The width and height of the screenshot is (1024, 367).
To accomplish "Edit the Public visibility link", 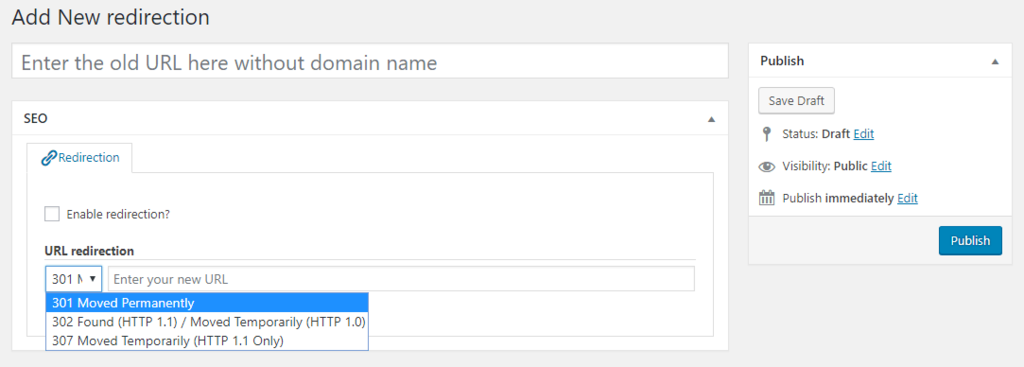I will pyautogui.click(x=881, y=167).
